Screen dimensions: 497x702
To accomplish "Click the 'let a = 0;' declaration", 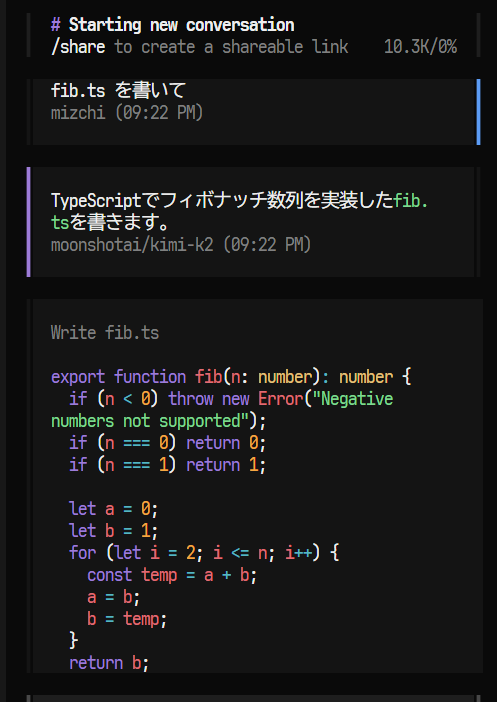I will [x=114, y=509].
